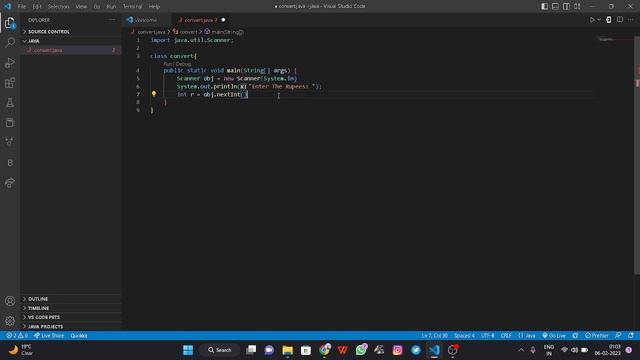Screen dimensions: 640x360
Task: Click the open changes icon in editor toolbar
Action: coord(609,20)
